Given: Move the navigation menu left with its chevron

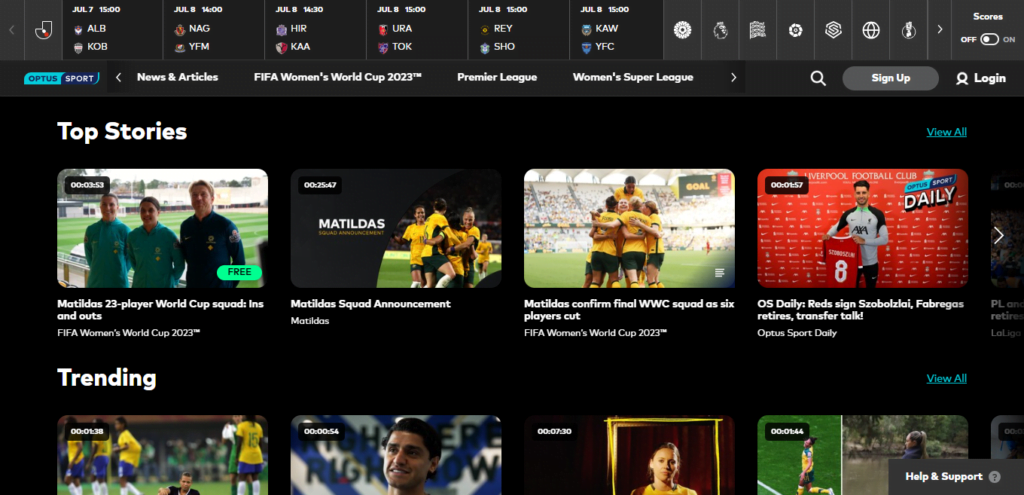Looking at the screenshot, I should 118,78.
